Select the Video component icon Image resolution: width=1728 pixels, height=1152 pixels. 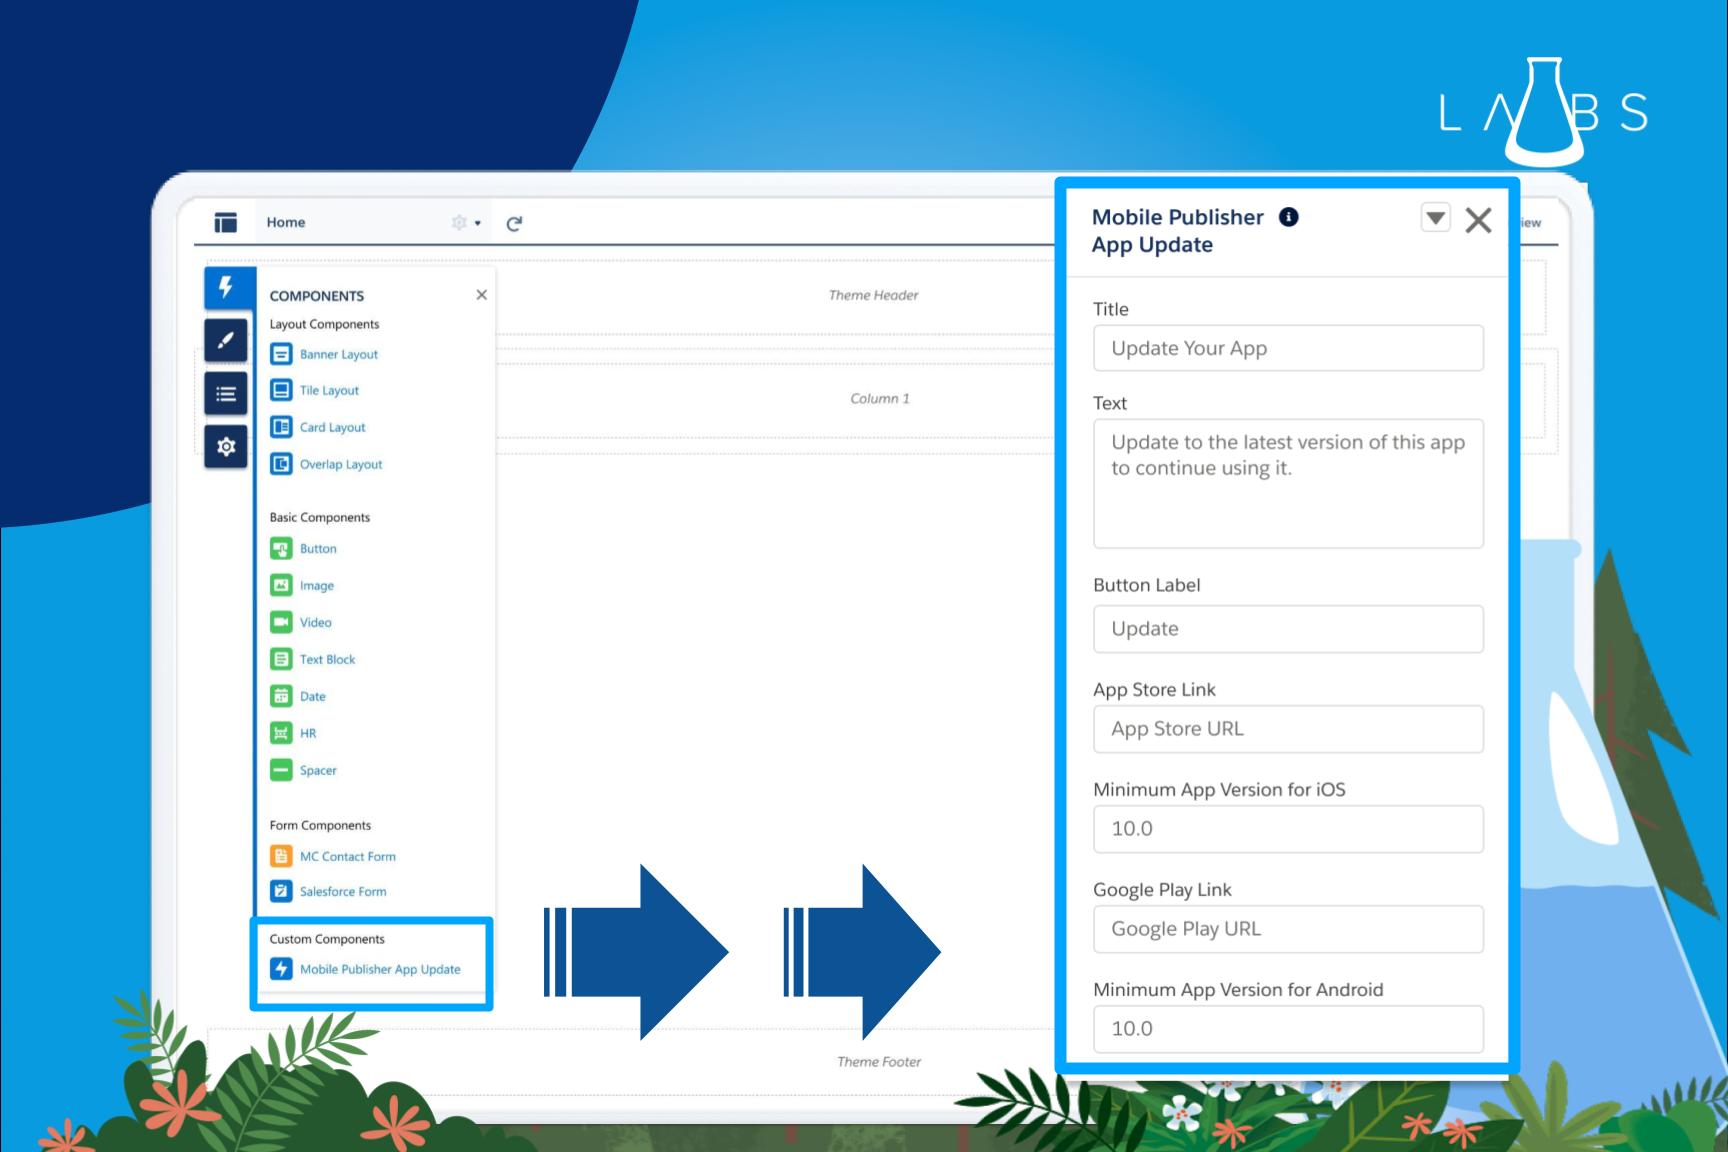(x=281, y=622)
